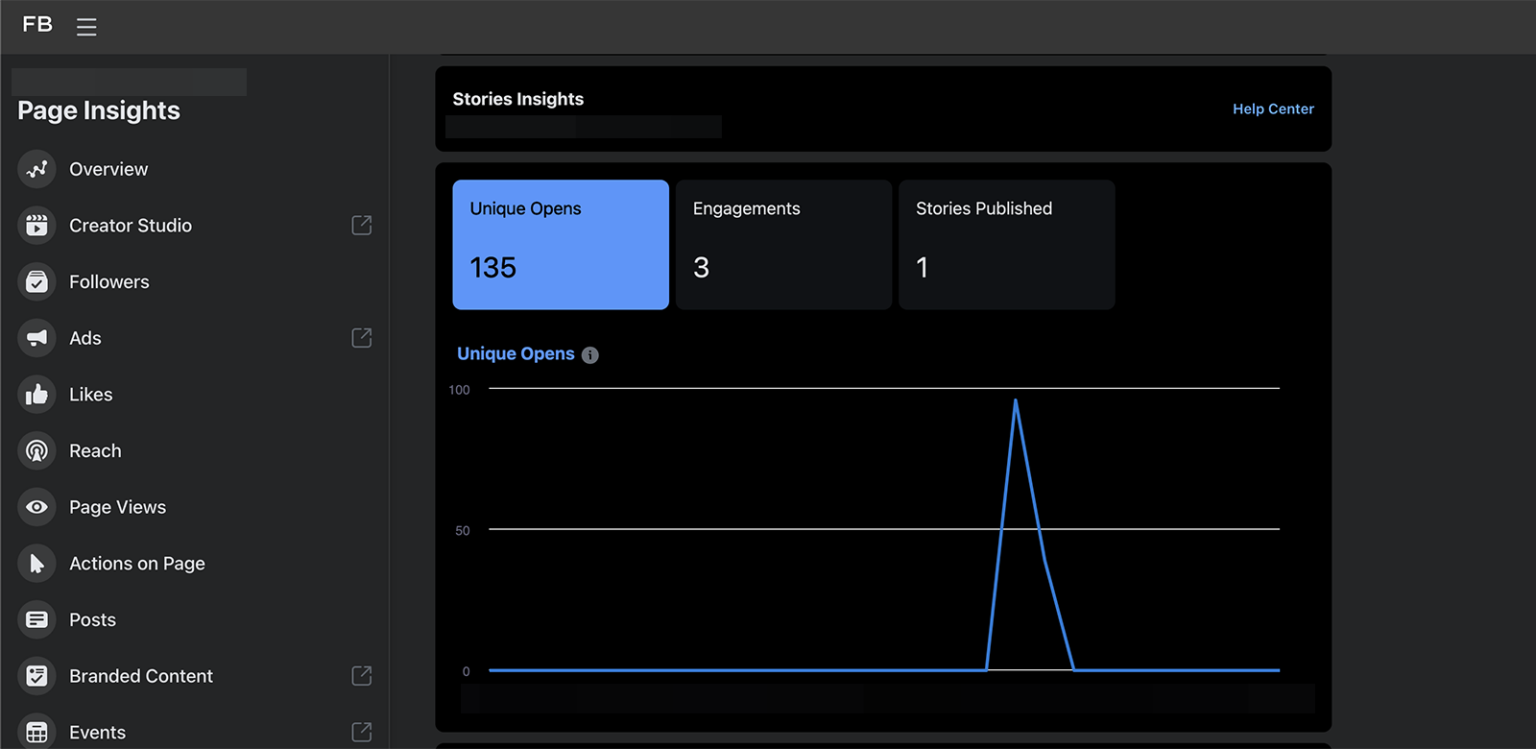This screenshot has height=749, width=1536.
Task: Click the Actions on Page cursor icon
Action: [36, 563]
